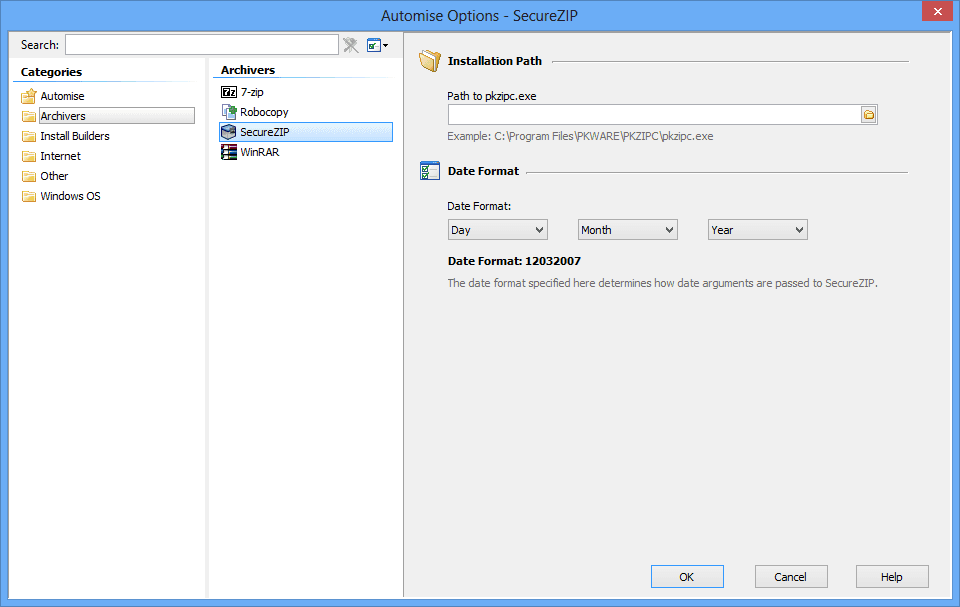Click the Robocopy icon in Archivers list
960x607 pixels.
(x=229, y=112)
